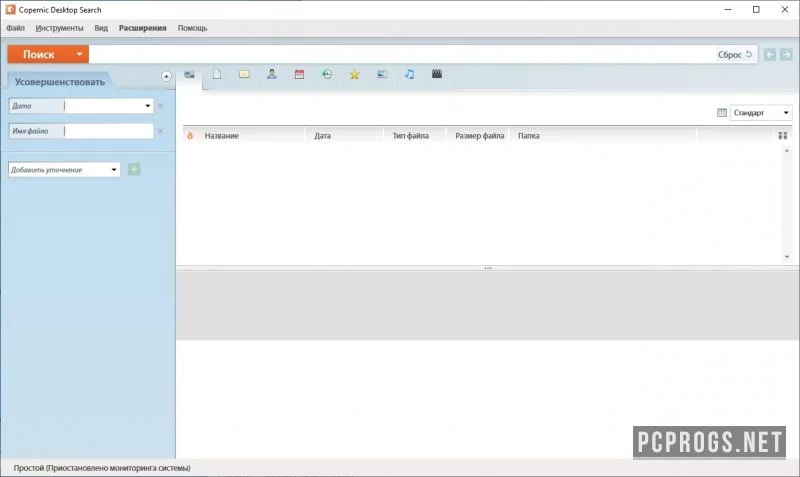
Task: Open the column chooser icon in the header
Action: point(783,136)
